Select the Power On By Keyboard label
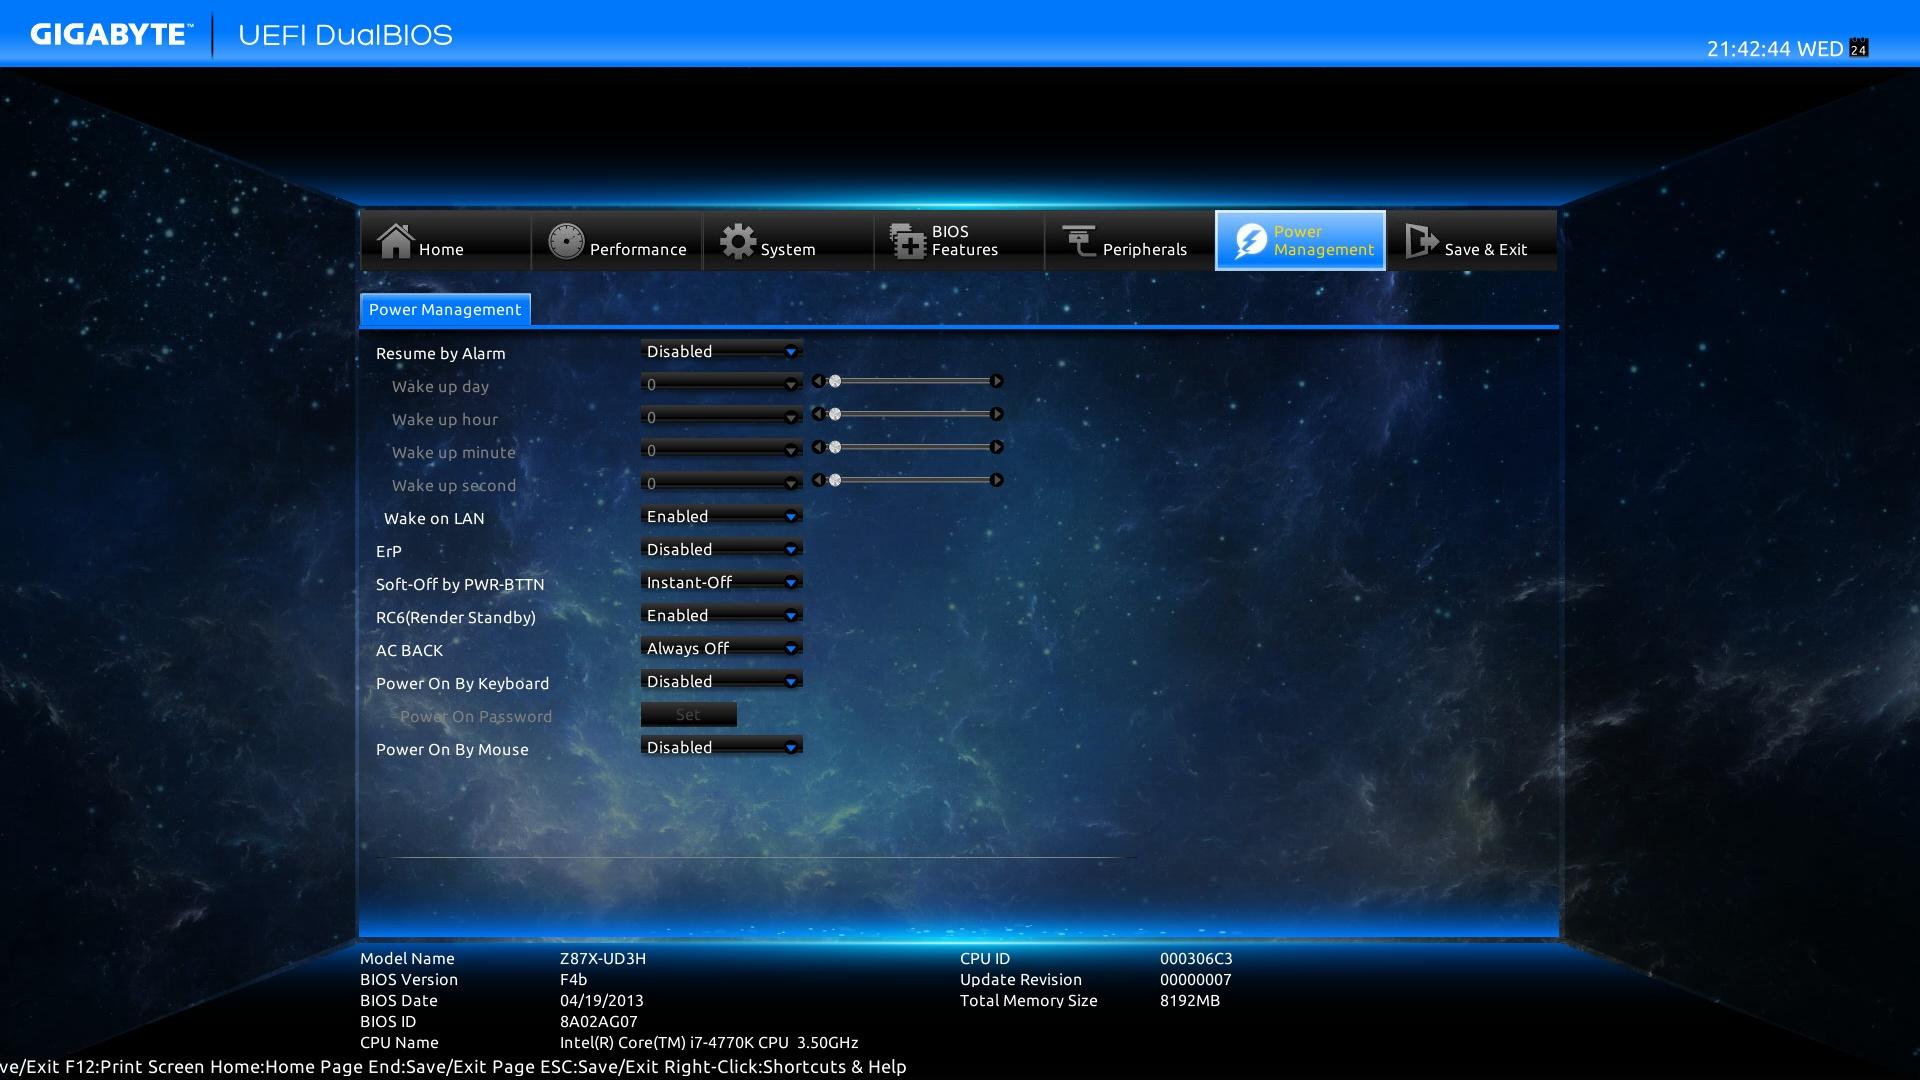The image size is (1920, 1080). tap(462, 683)
